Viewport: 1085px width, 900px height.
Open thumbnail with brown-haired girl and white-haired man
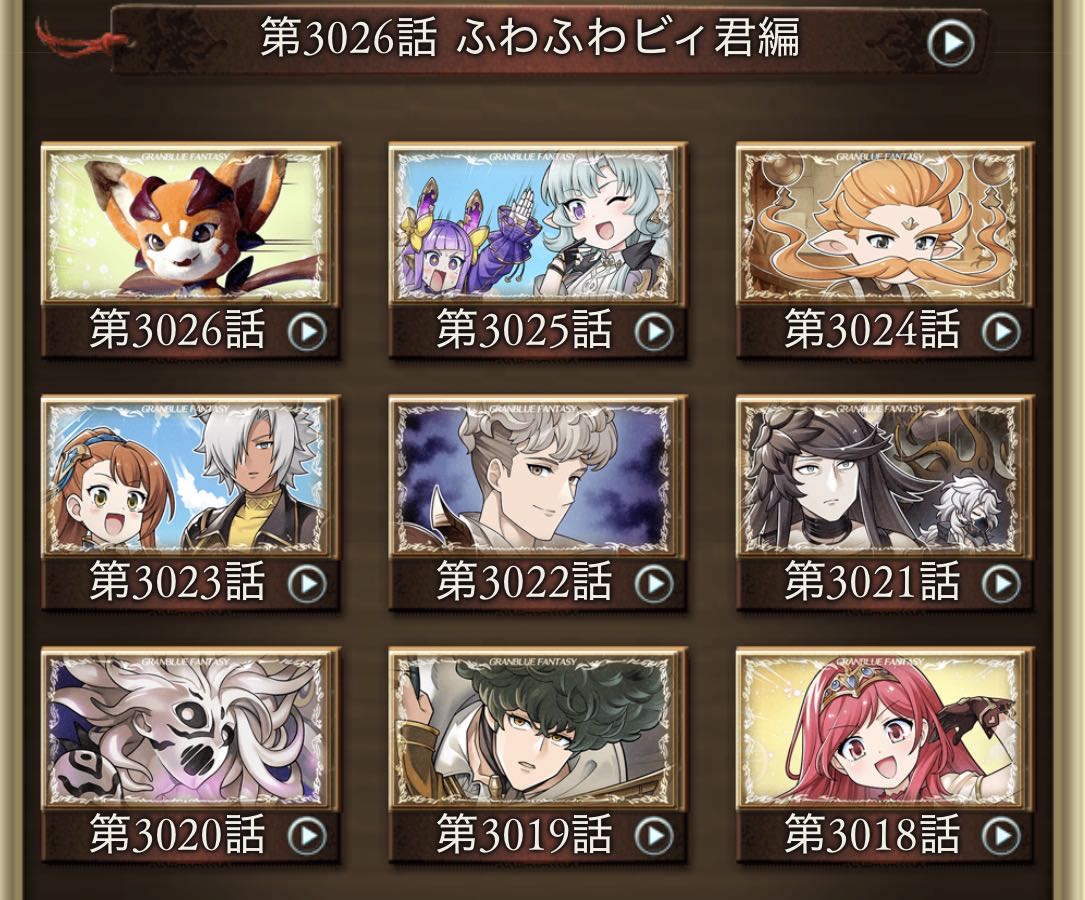point(185,477)
